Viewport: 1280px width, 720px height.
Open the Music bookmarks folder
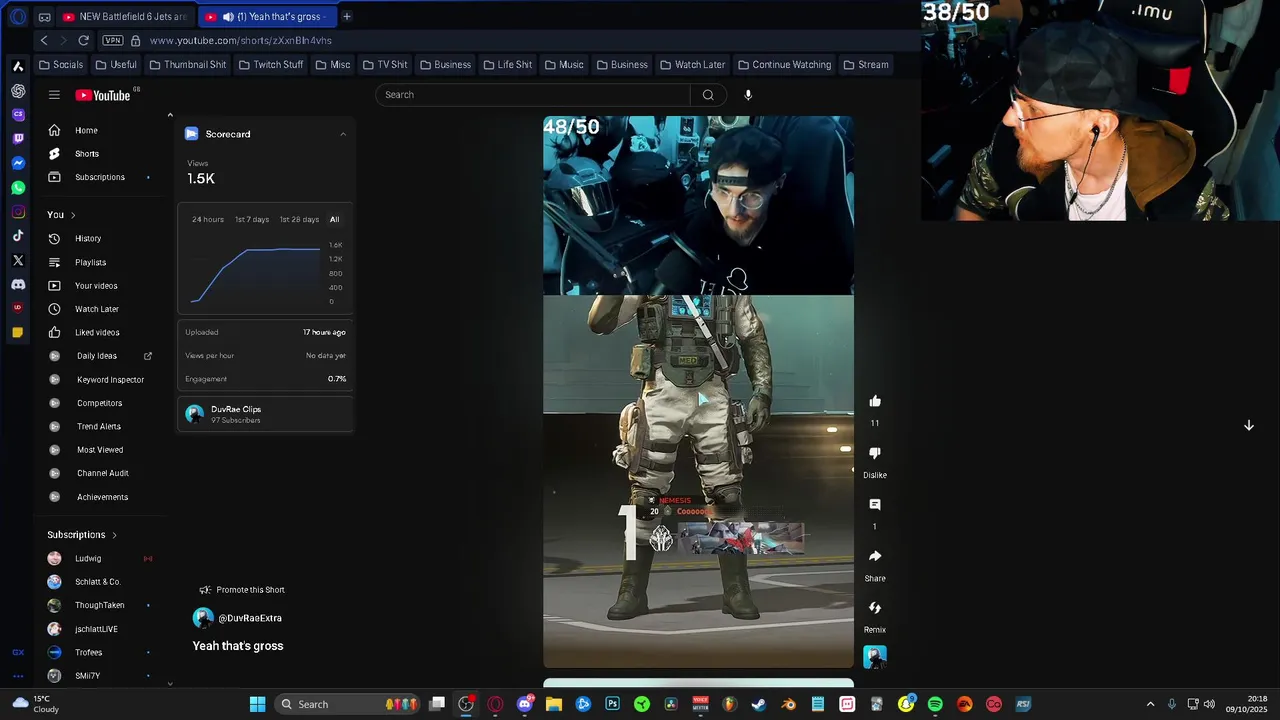[x=564, y=65]
